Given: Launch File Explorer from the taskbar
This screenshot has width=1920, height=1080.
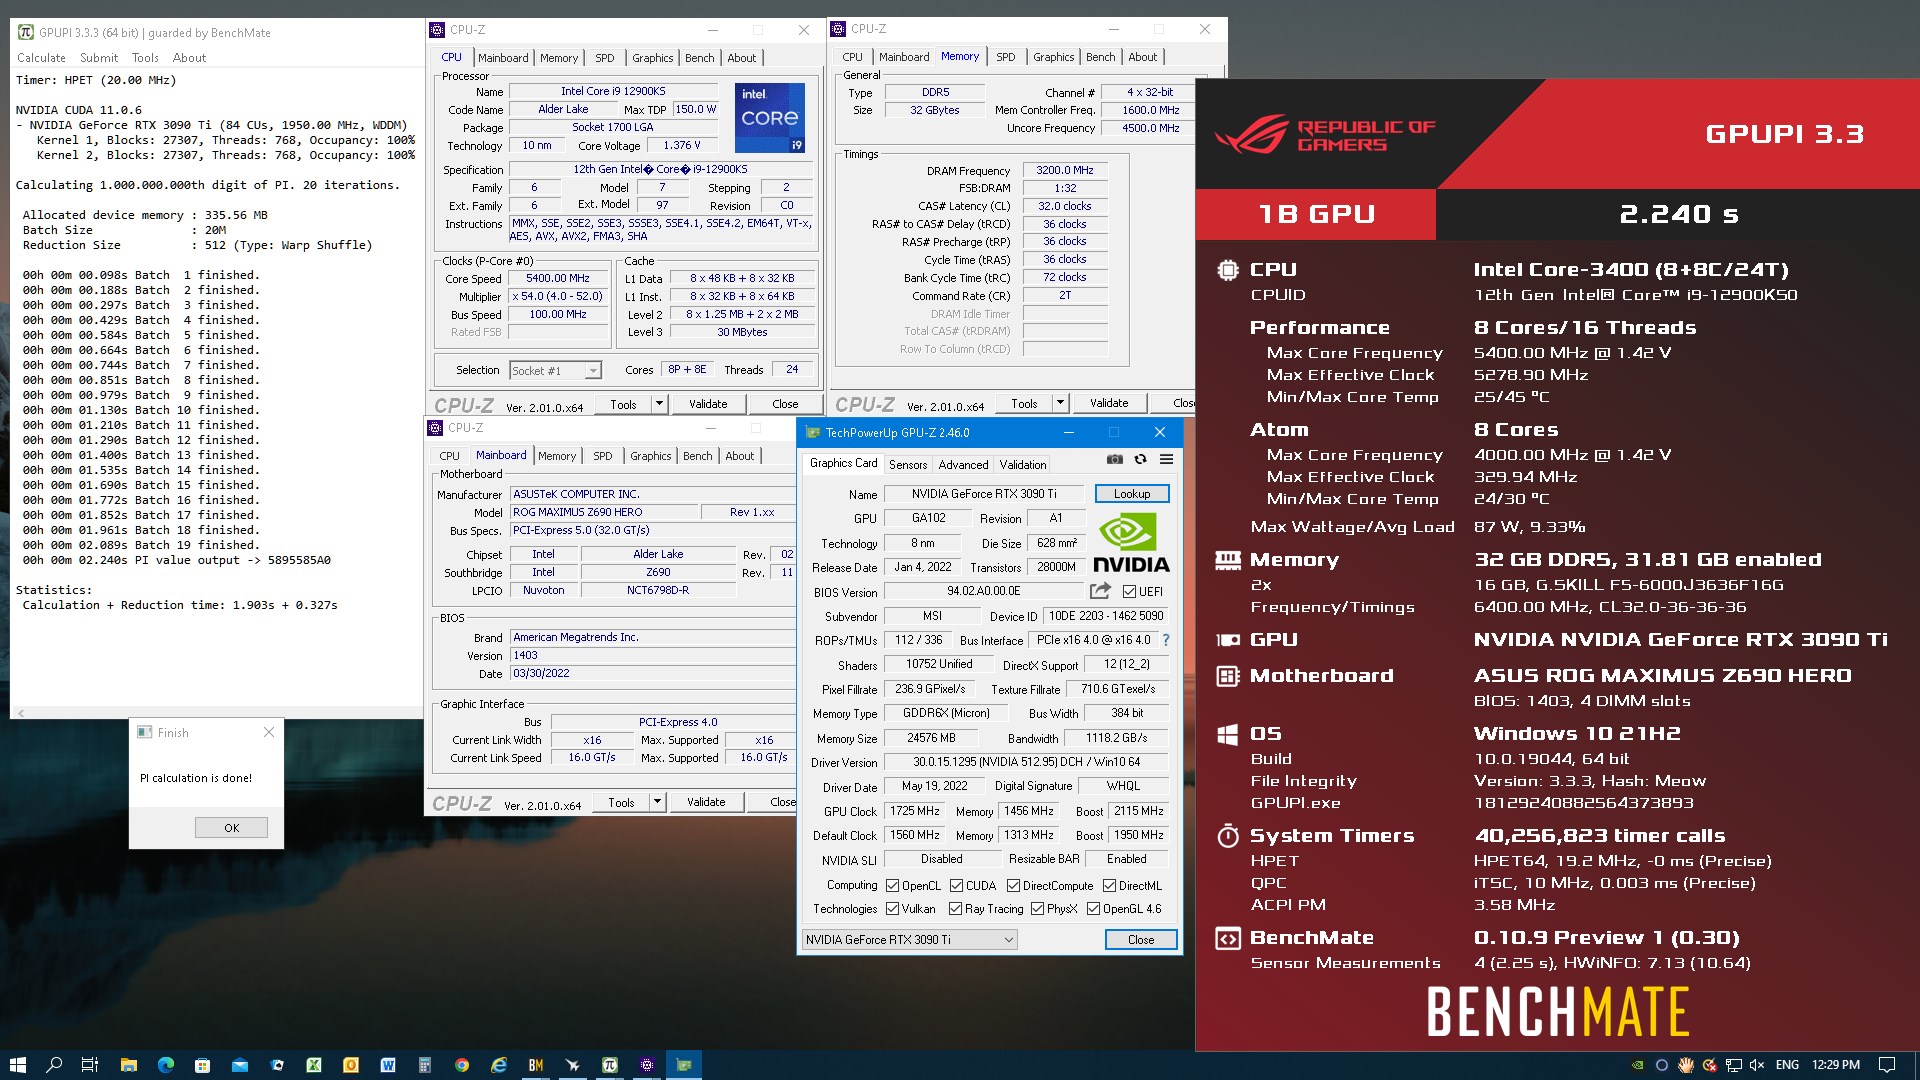Looking at the screenshot, I should (x=128, y=1065).
